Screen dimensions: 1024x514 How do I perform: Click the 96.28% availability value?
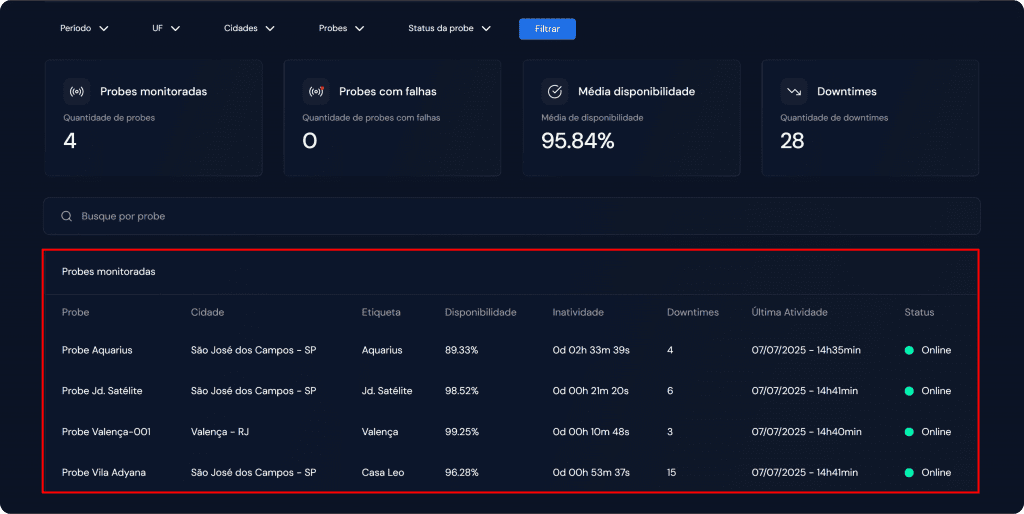pyautogui.click(x=462, y=472)
